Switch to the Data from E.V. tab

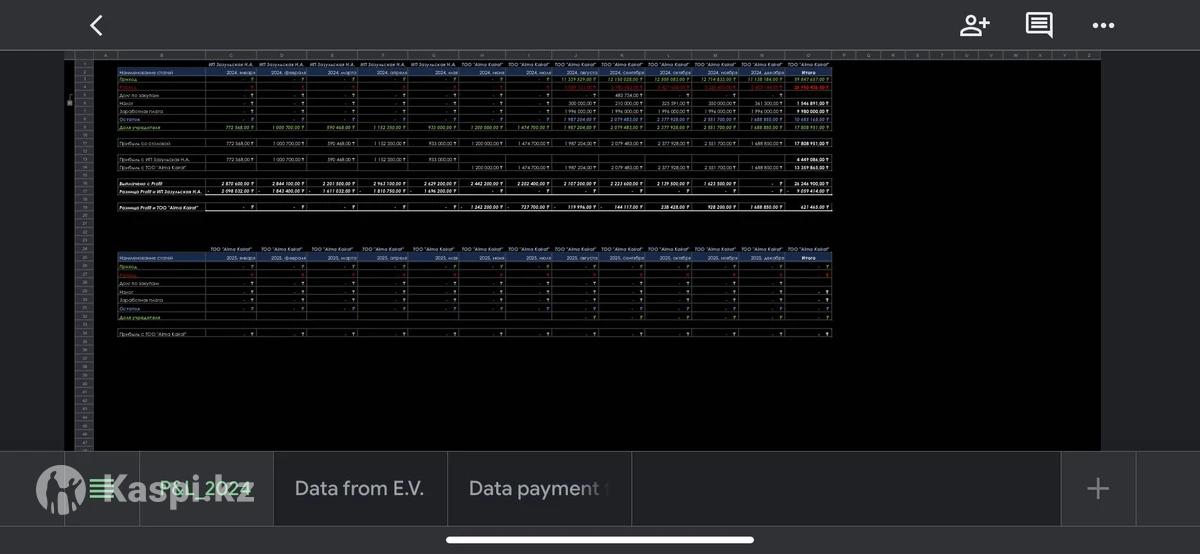359,488
